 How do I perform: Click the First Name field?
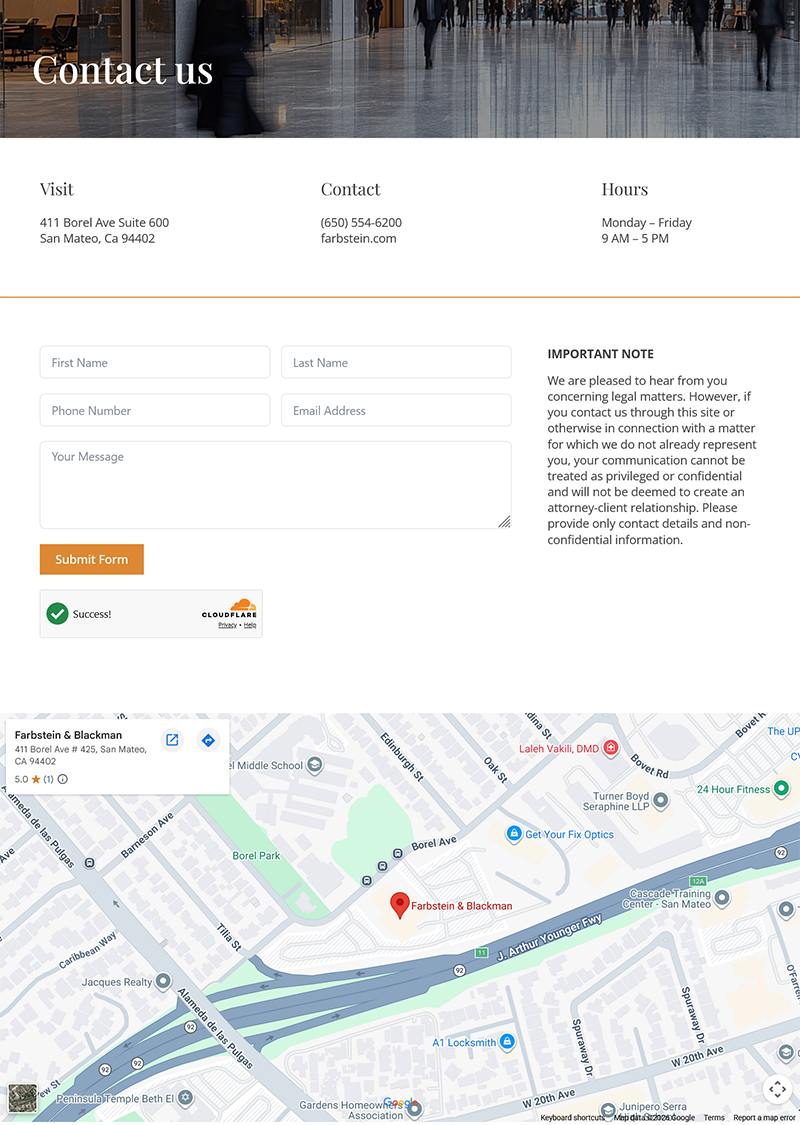pyautogui.click(x=155, y=362)
